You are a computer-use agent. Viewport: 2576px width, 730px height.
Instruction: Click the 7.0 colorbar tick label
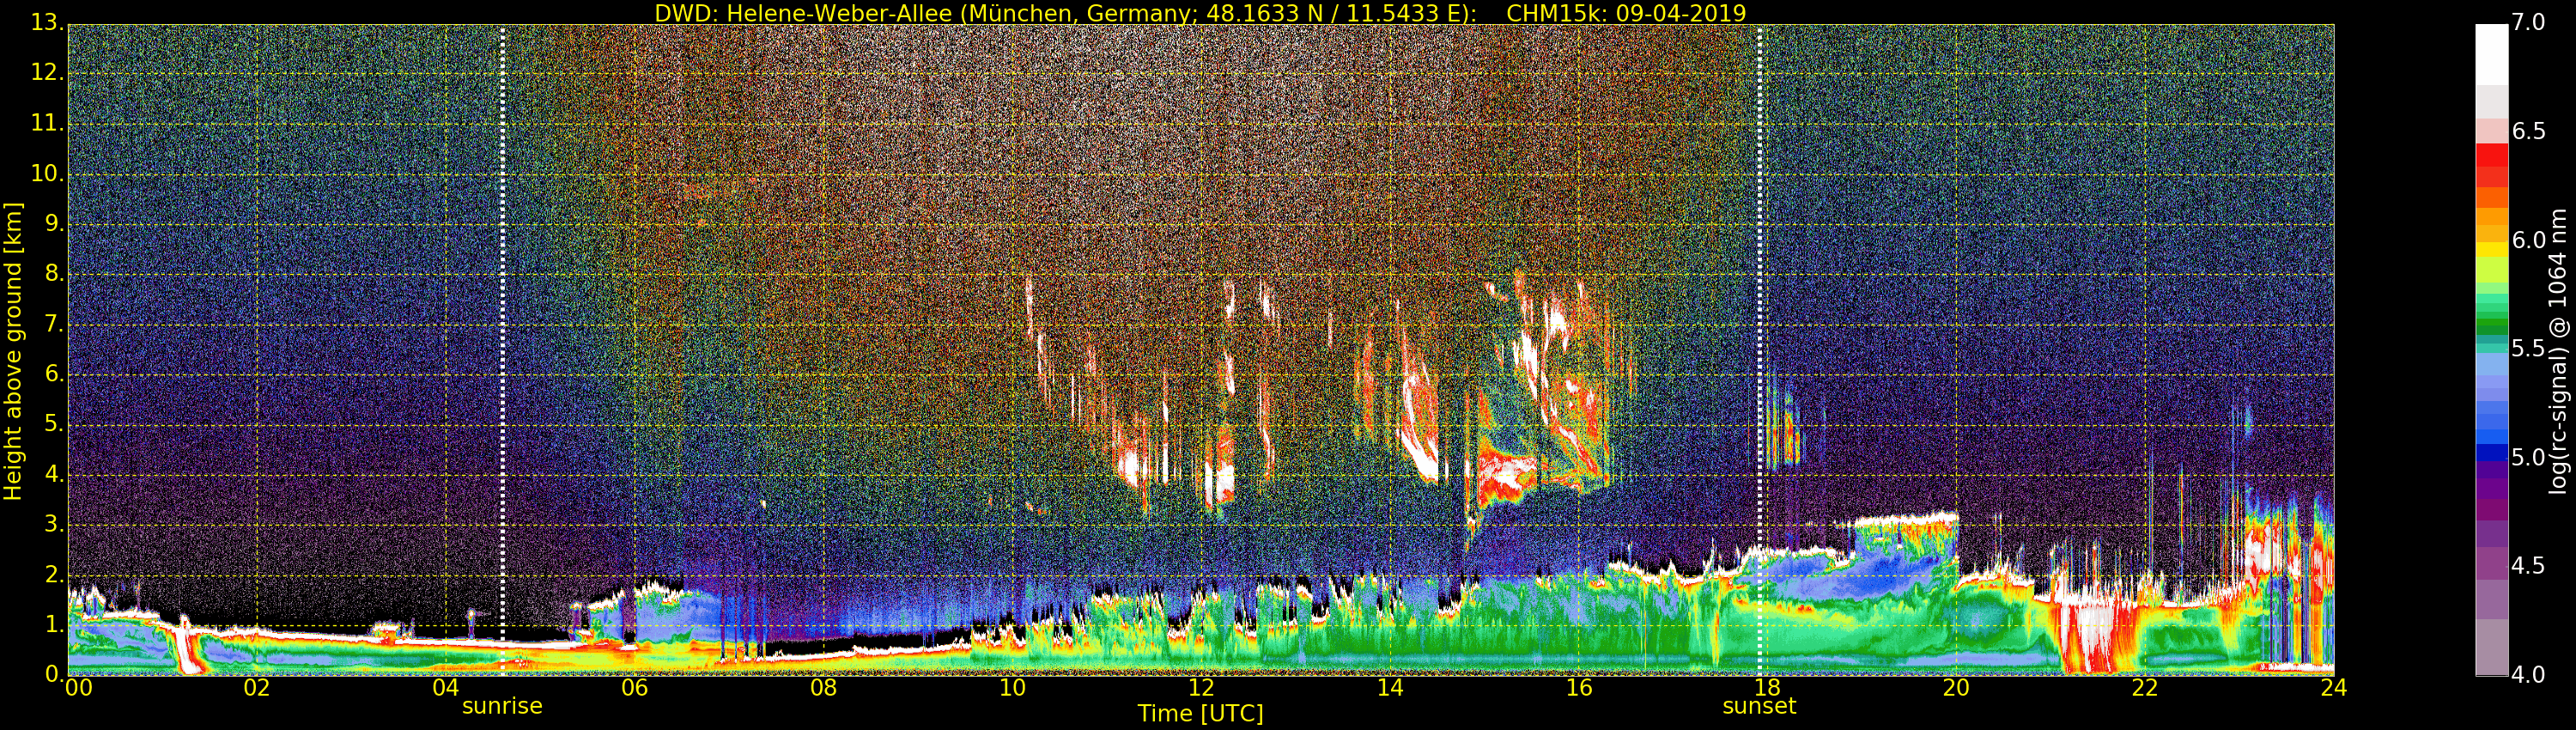2528,23
